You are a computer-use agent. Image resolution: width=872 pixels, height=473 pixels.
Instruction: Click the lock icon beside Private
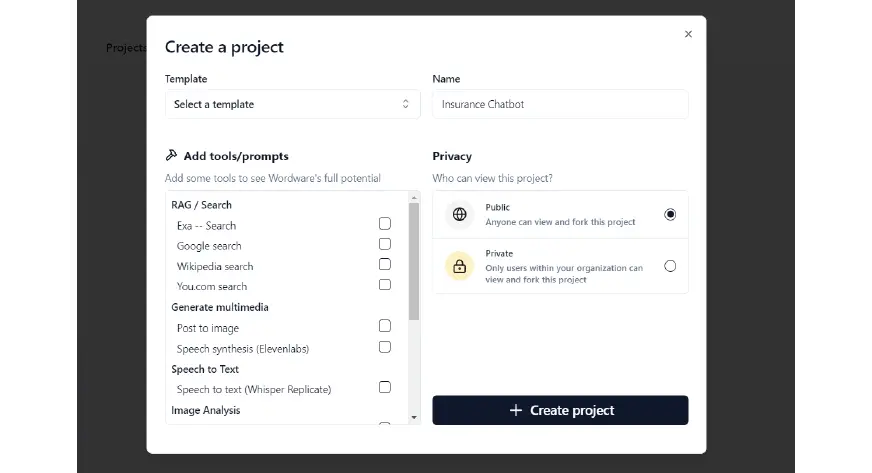pos(459,267)
